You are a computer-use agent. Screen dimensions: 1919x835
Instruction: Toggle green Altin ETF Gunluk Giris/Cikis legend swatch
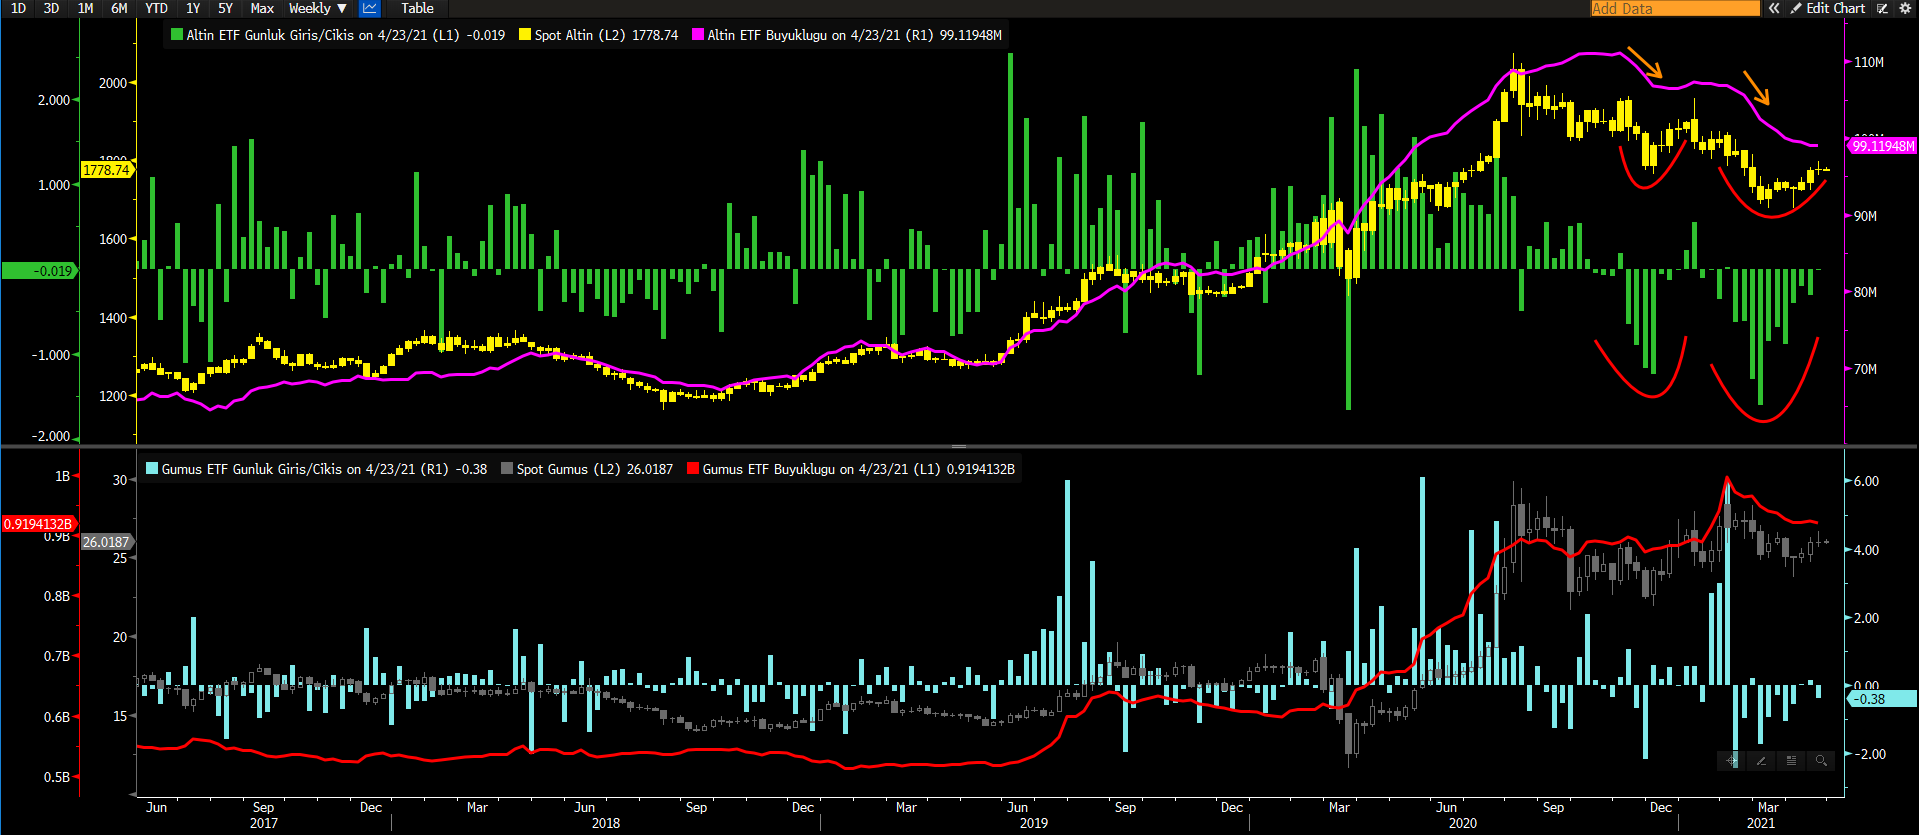click(177, 35)
